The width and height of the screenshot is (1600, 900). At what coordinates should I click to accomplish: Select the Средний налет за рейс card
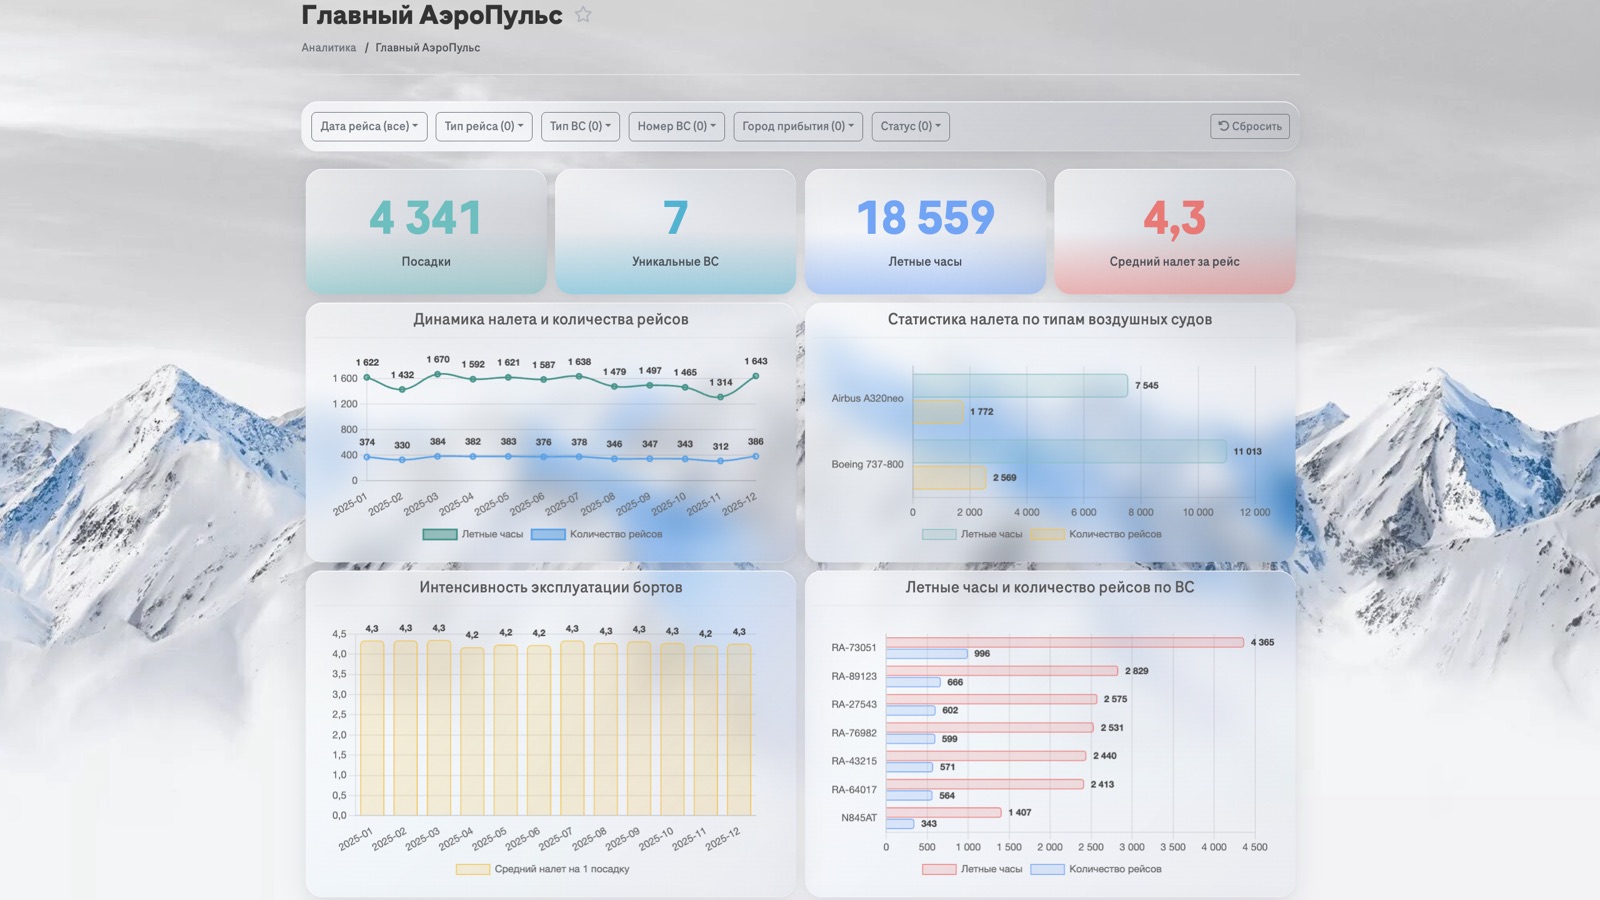click(1175, 231)
